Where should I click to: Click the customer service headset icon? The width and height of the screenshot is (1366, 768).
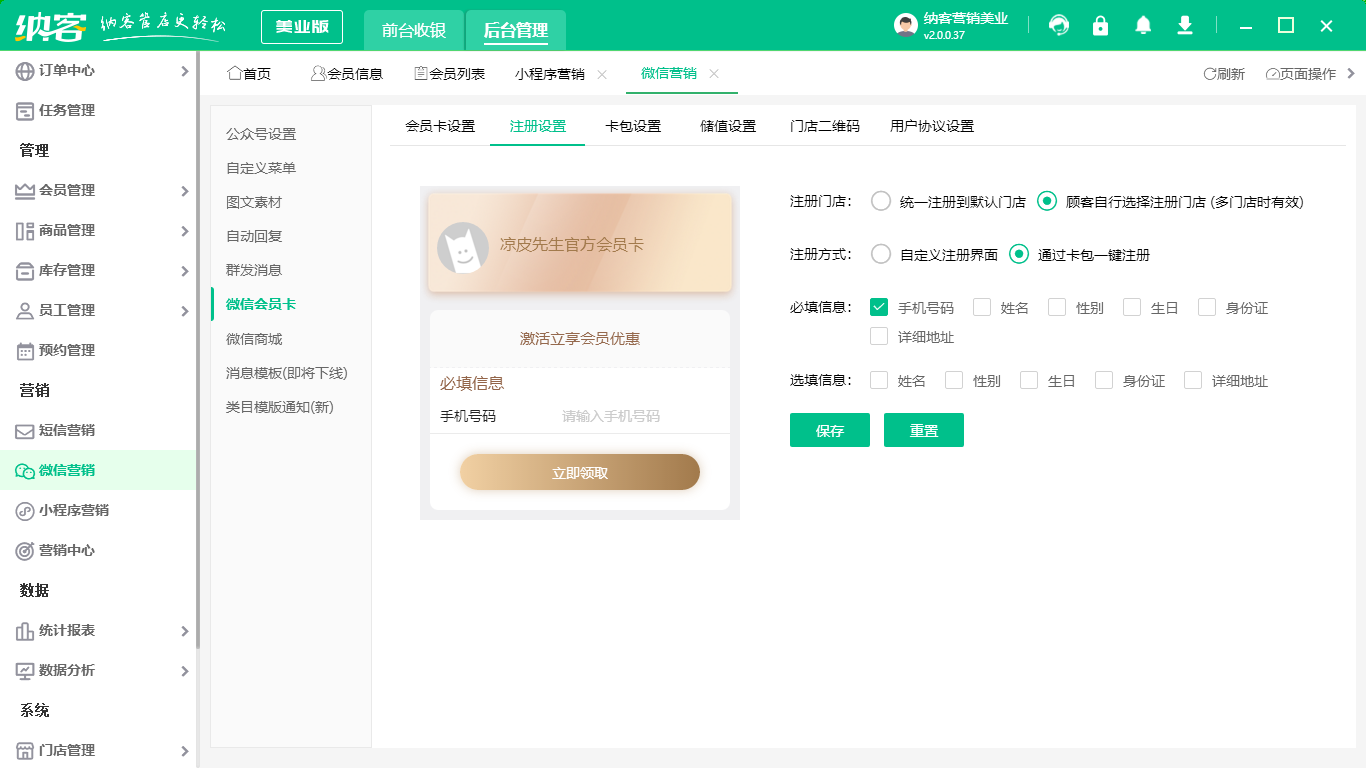click(x=1058, y=25)
